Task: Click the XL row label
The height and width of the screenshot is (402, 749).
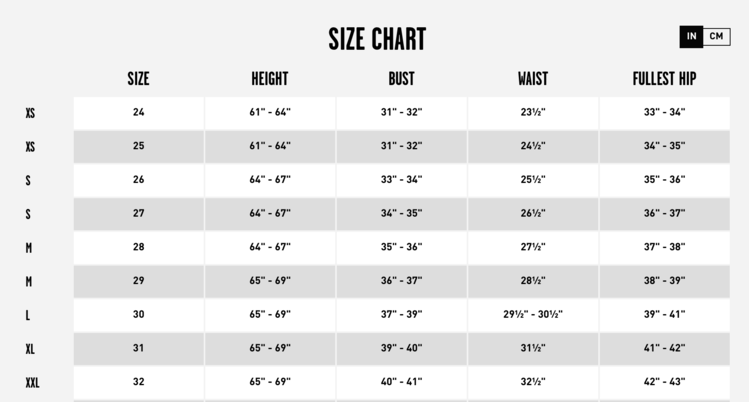Action: point(30,349)
